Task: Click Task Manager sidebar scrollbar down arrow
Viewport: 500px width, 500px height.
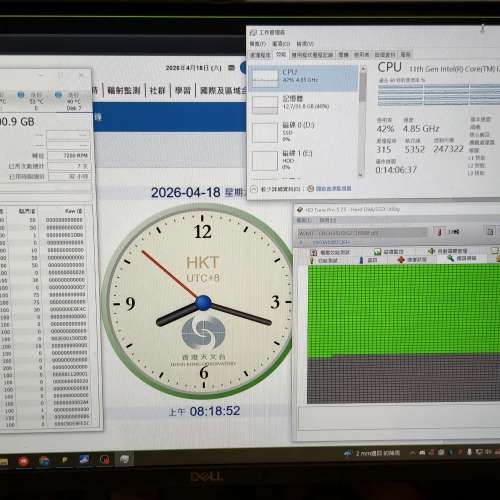Action: (361, 174)
